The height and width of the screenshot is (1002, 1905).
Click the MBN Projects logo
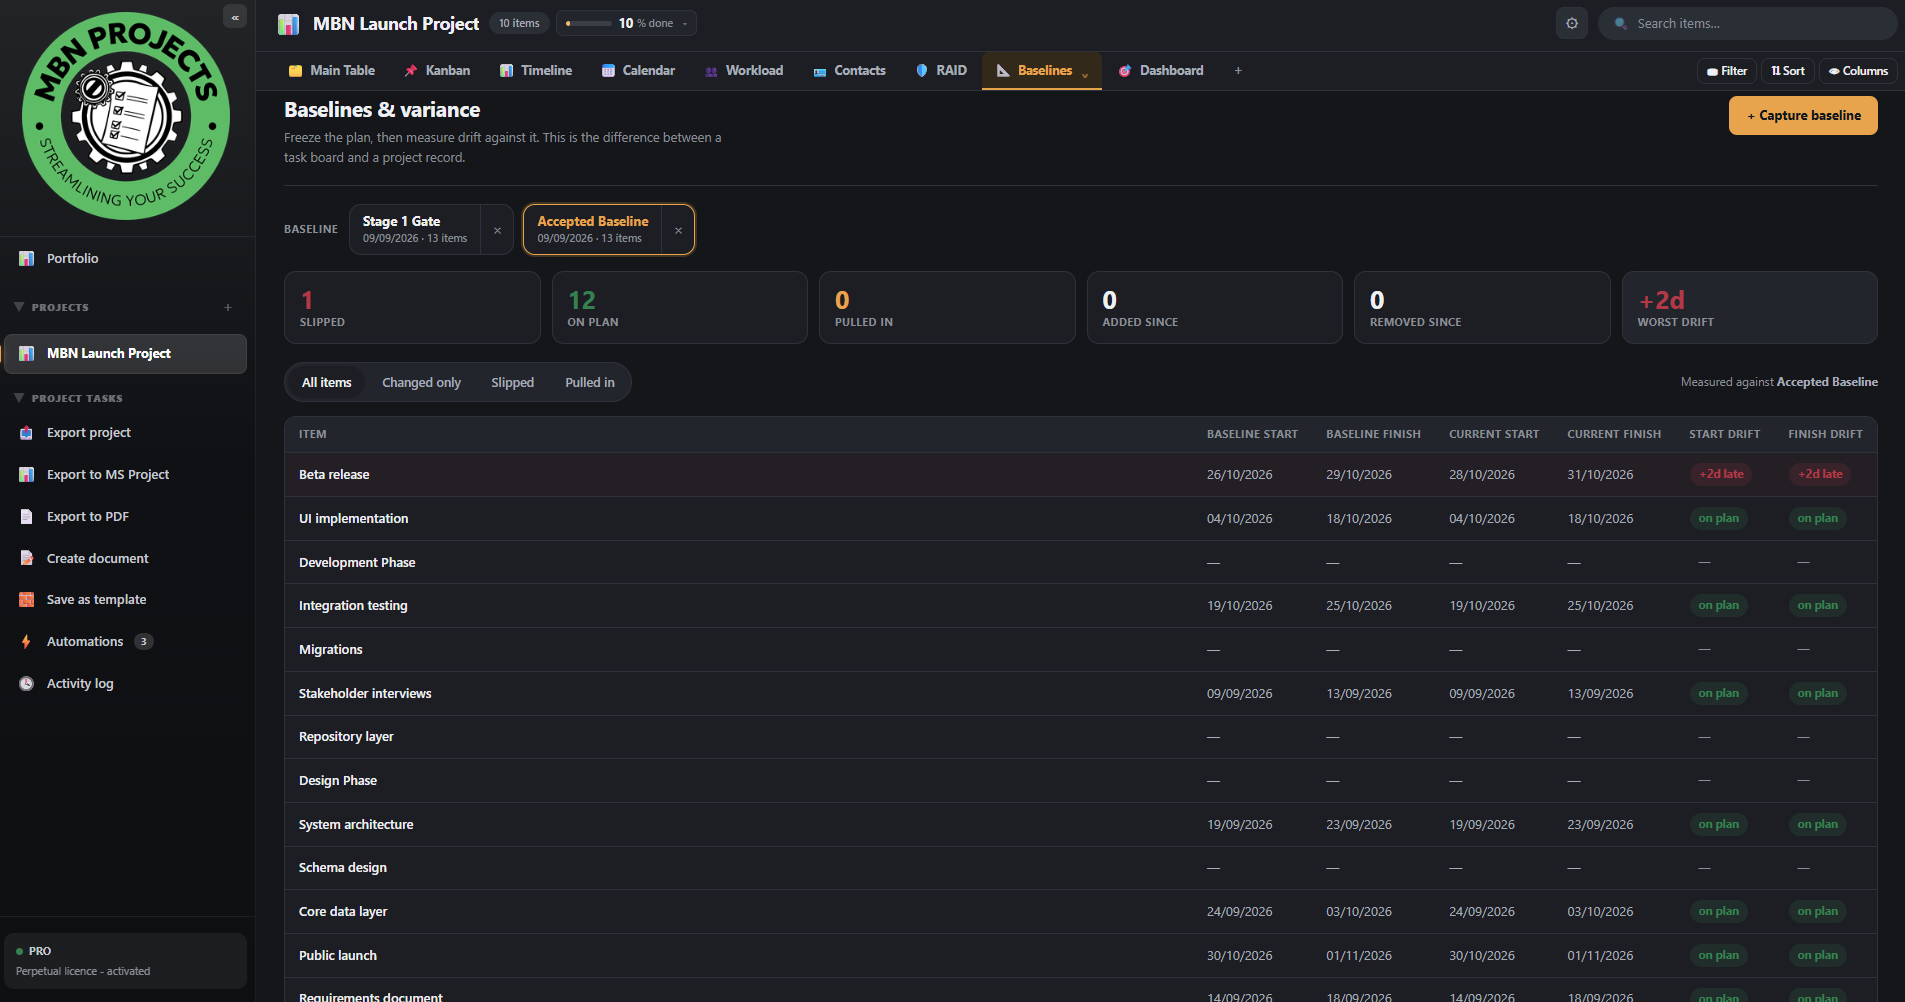[x=126, y=117]
